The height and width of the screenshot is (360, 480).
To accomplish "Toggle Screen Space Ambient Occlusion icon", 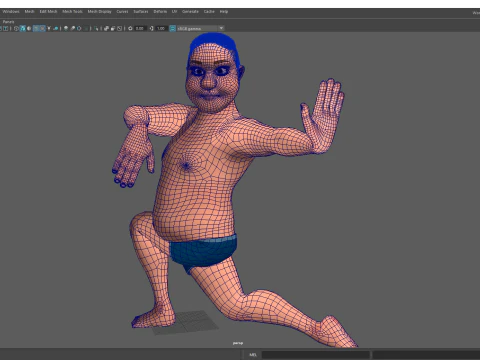I will tap(66, 29).
